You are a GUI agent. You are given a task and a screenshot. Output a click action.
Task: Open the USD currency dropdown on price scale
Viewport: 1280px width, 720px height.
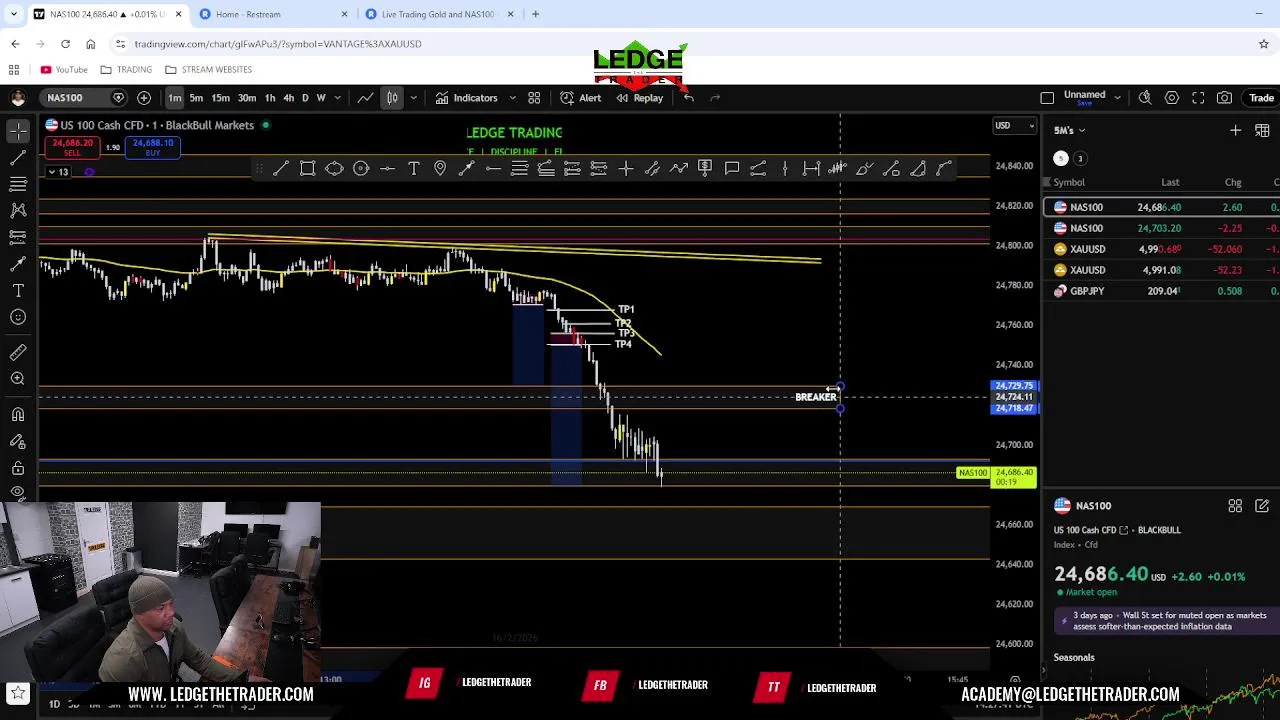(1015, 125)
